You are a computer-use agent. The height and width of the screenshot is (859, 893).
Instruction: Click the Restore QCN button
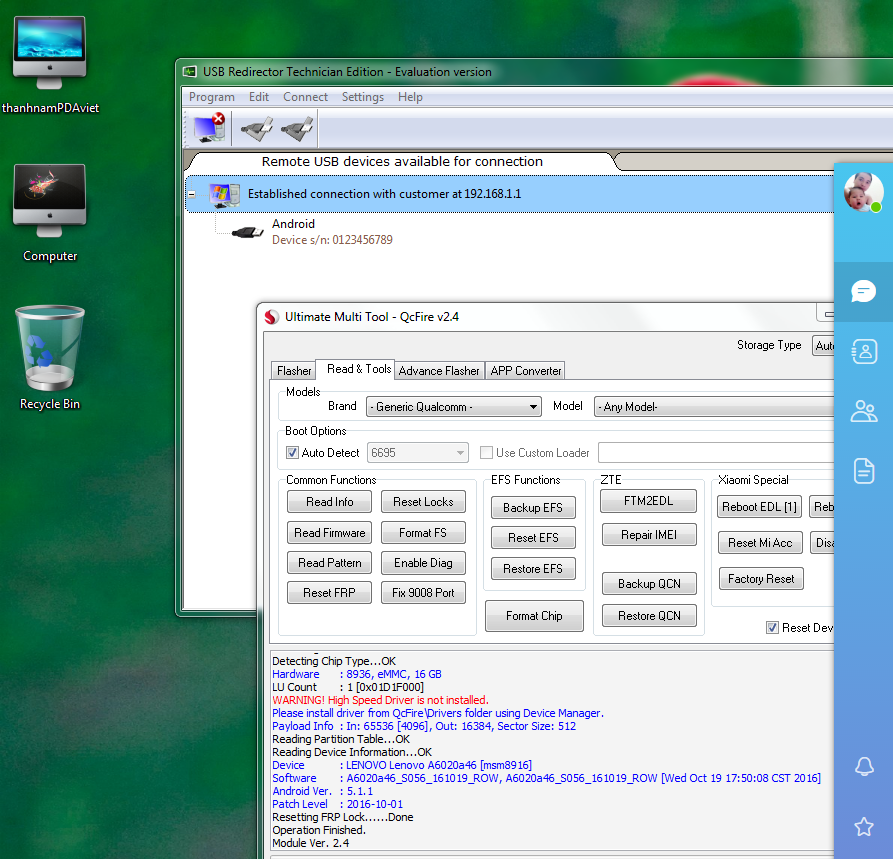click(649, 615)
